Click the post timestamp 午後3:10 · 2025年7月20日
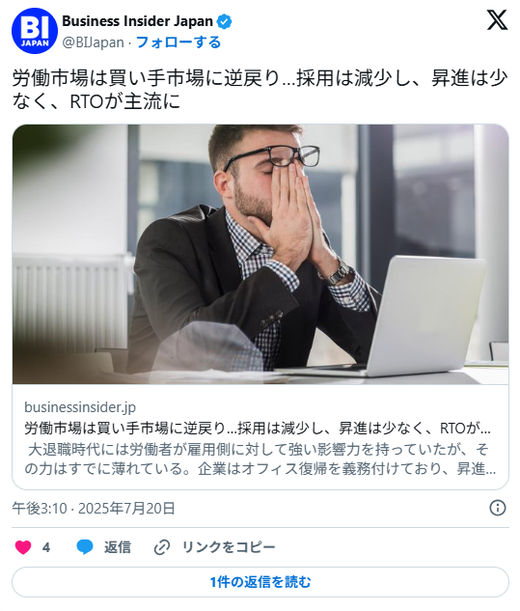Image resolution: width=520 pixels, height=611 pixels. point(94,509)
